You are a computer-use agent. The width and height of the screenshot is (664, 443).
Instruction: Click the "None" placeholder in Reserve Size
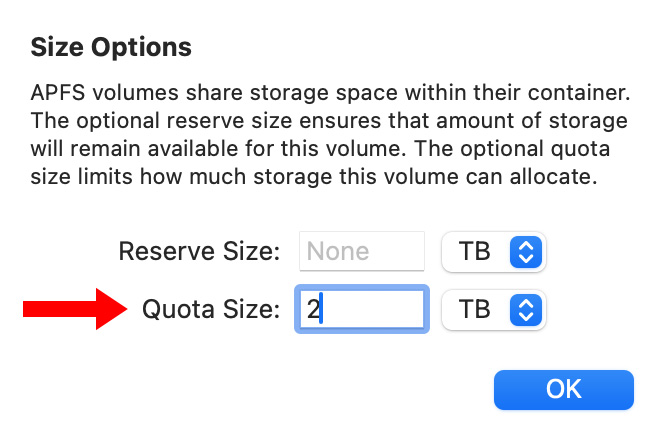coord(338,252)
